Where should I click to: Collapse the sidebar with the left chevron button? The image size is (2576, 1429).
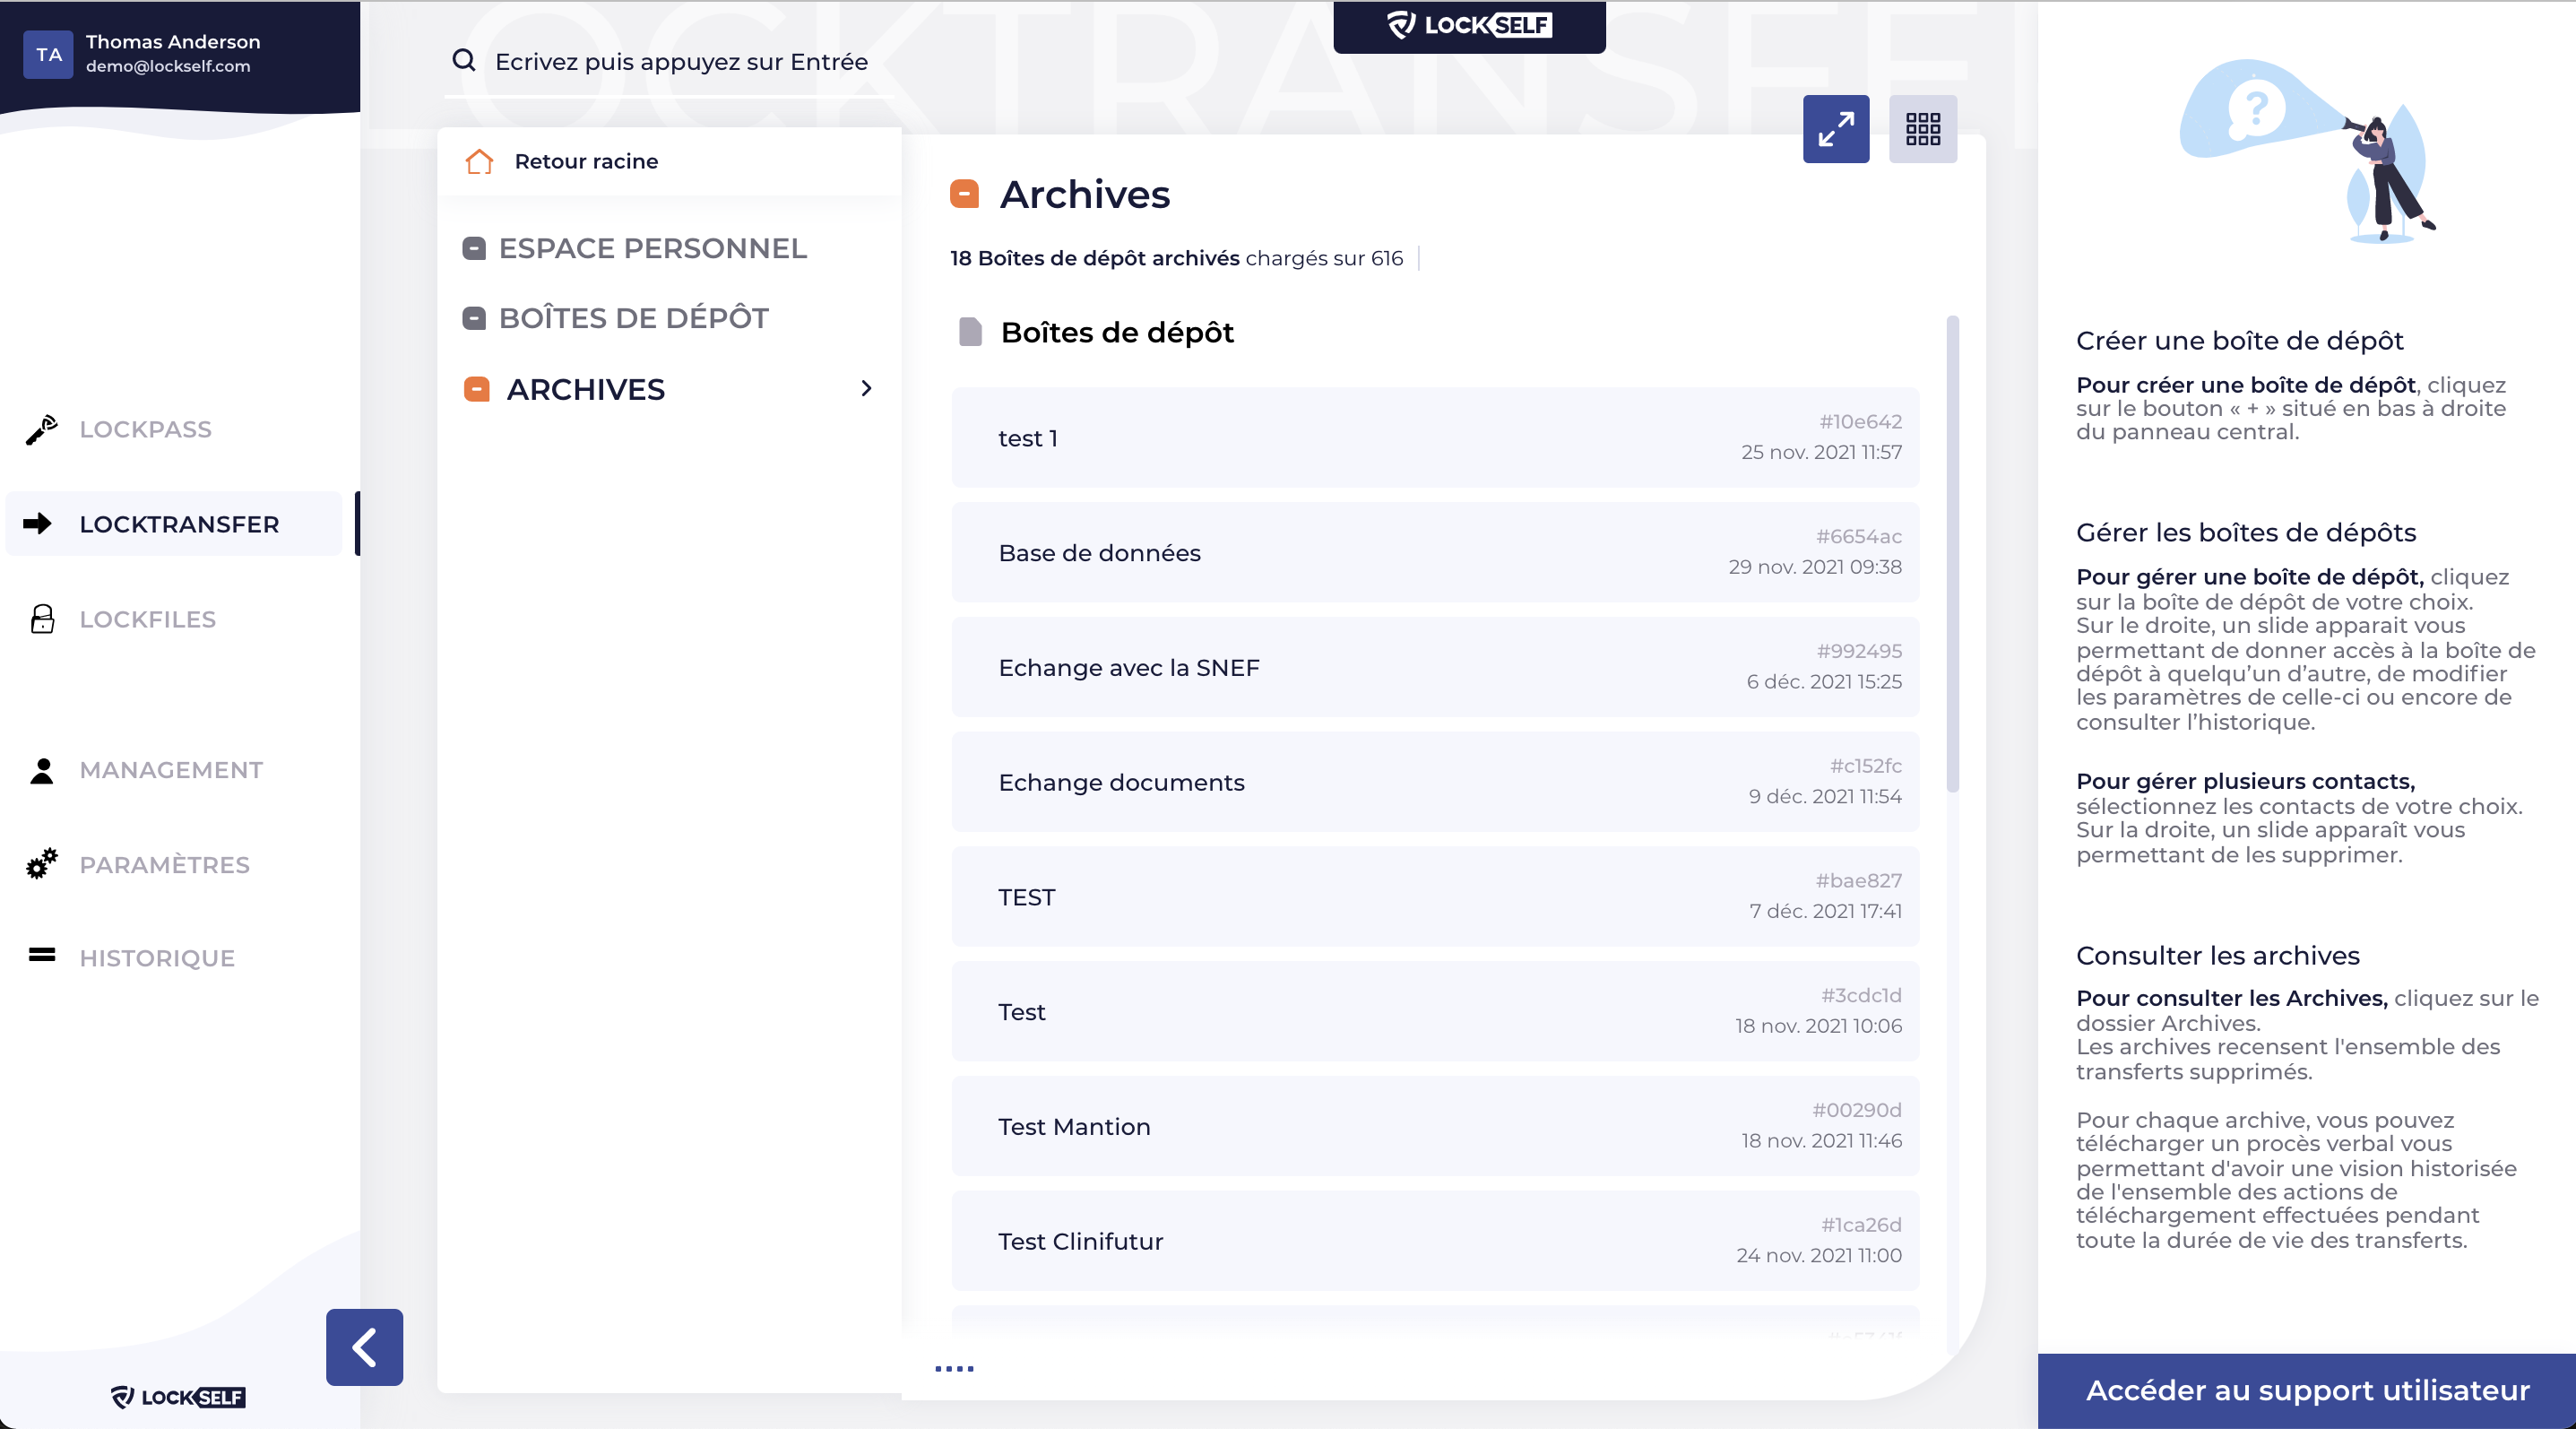tap(364, 1347)
